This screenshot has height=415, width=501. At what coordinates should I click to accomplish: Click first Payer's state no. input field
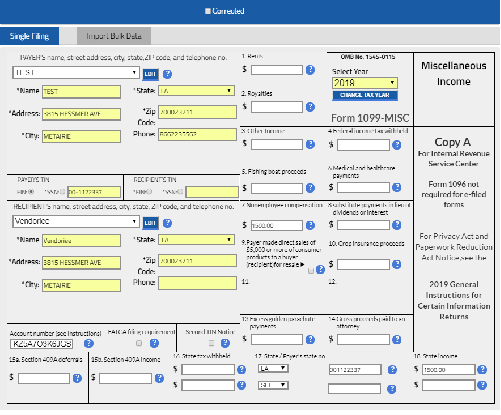pos(355,369)
